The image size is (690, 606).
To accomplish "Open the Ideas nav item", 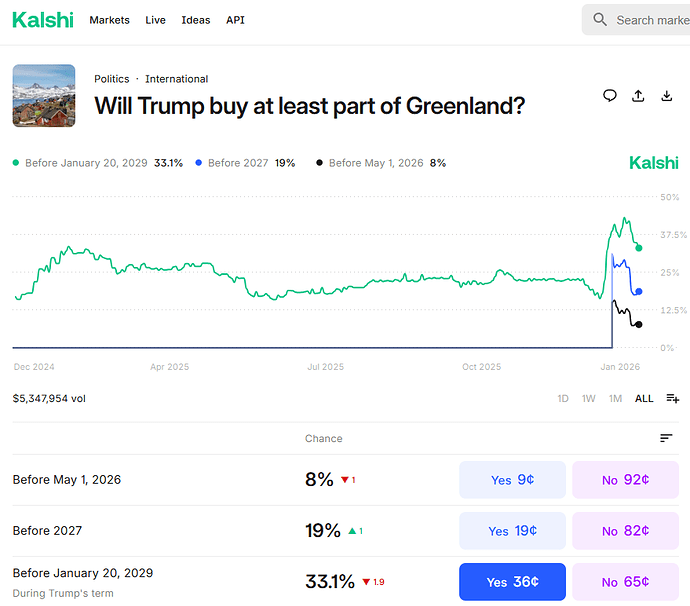I will (196, 20).
